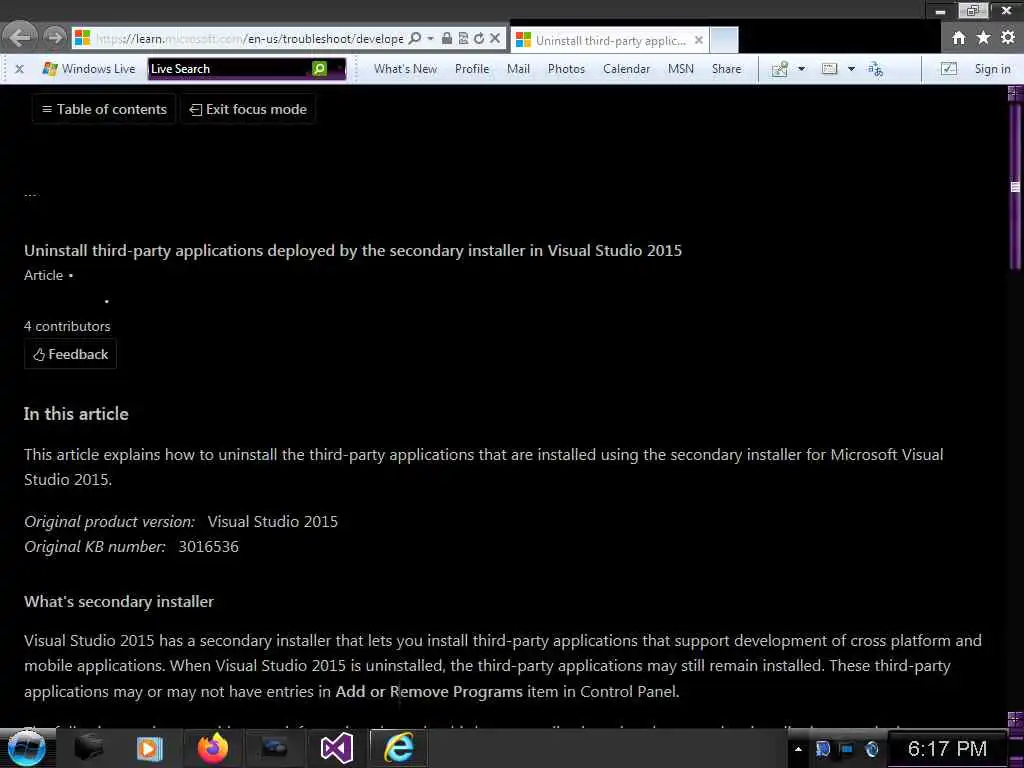Open the Windows Live logo button
Screen dimensions: 1024x768
point(88,69)
